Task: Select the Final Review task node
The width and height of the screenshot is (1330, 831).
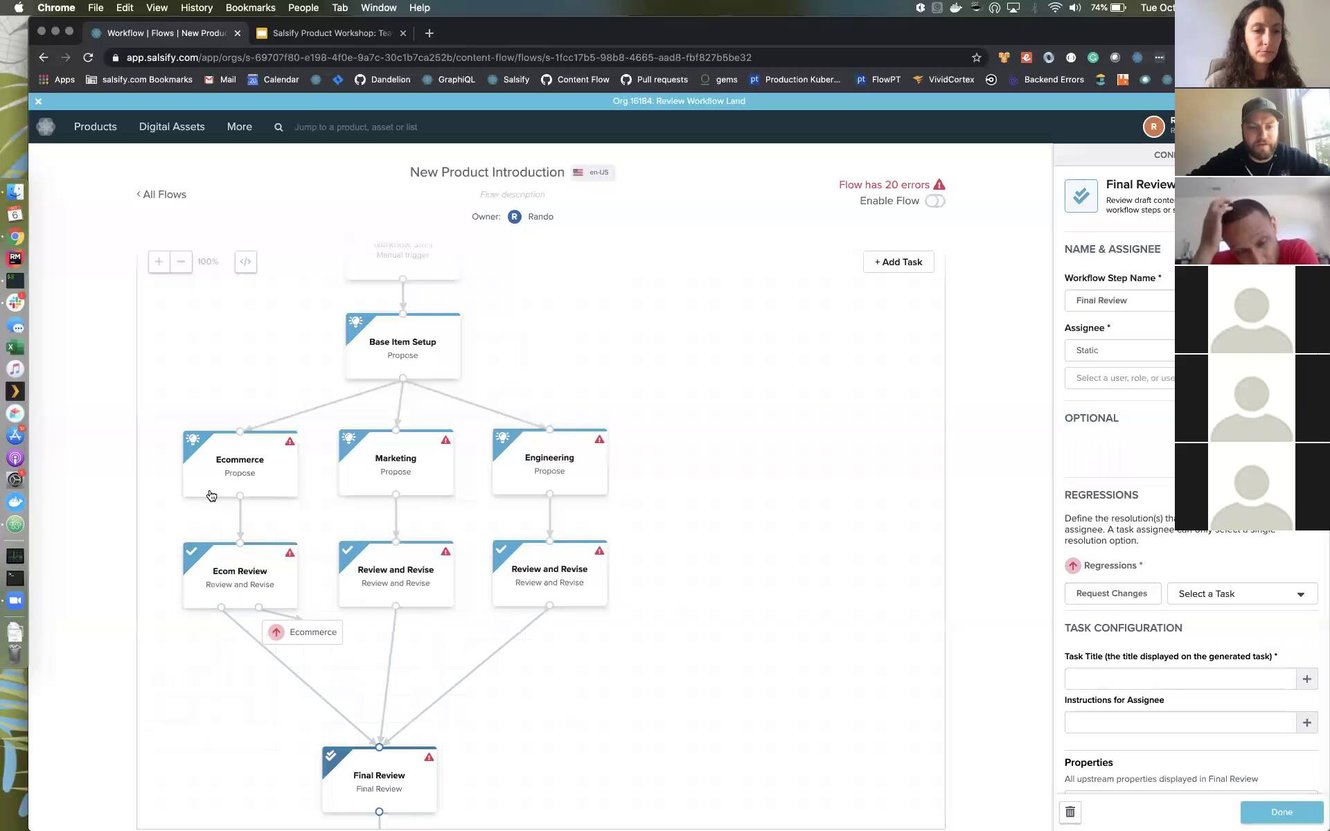Action: coord(379,779)
